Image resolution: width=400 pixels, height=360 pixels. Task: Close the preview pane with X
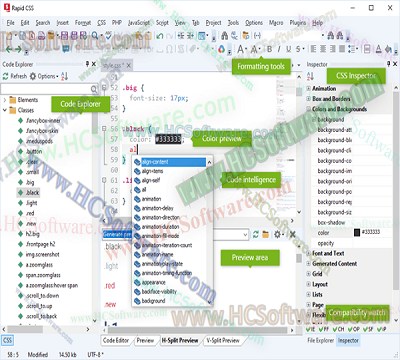292,234
